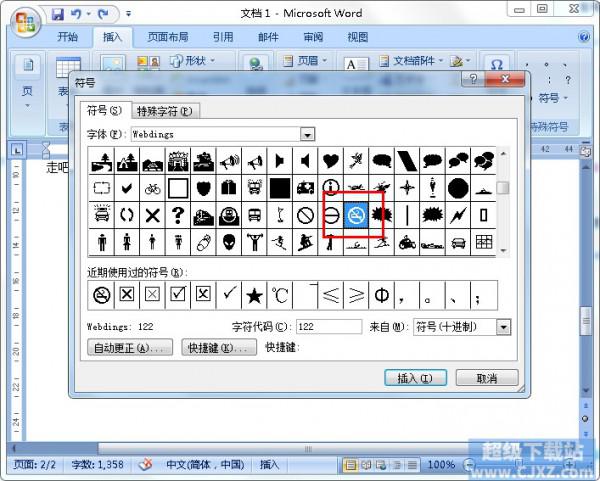
Task: Save document from quick access toolbar
Action: coord(57,14)
